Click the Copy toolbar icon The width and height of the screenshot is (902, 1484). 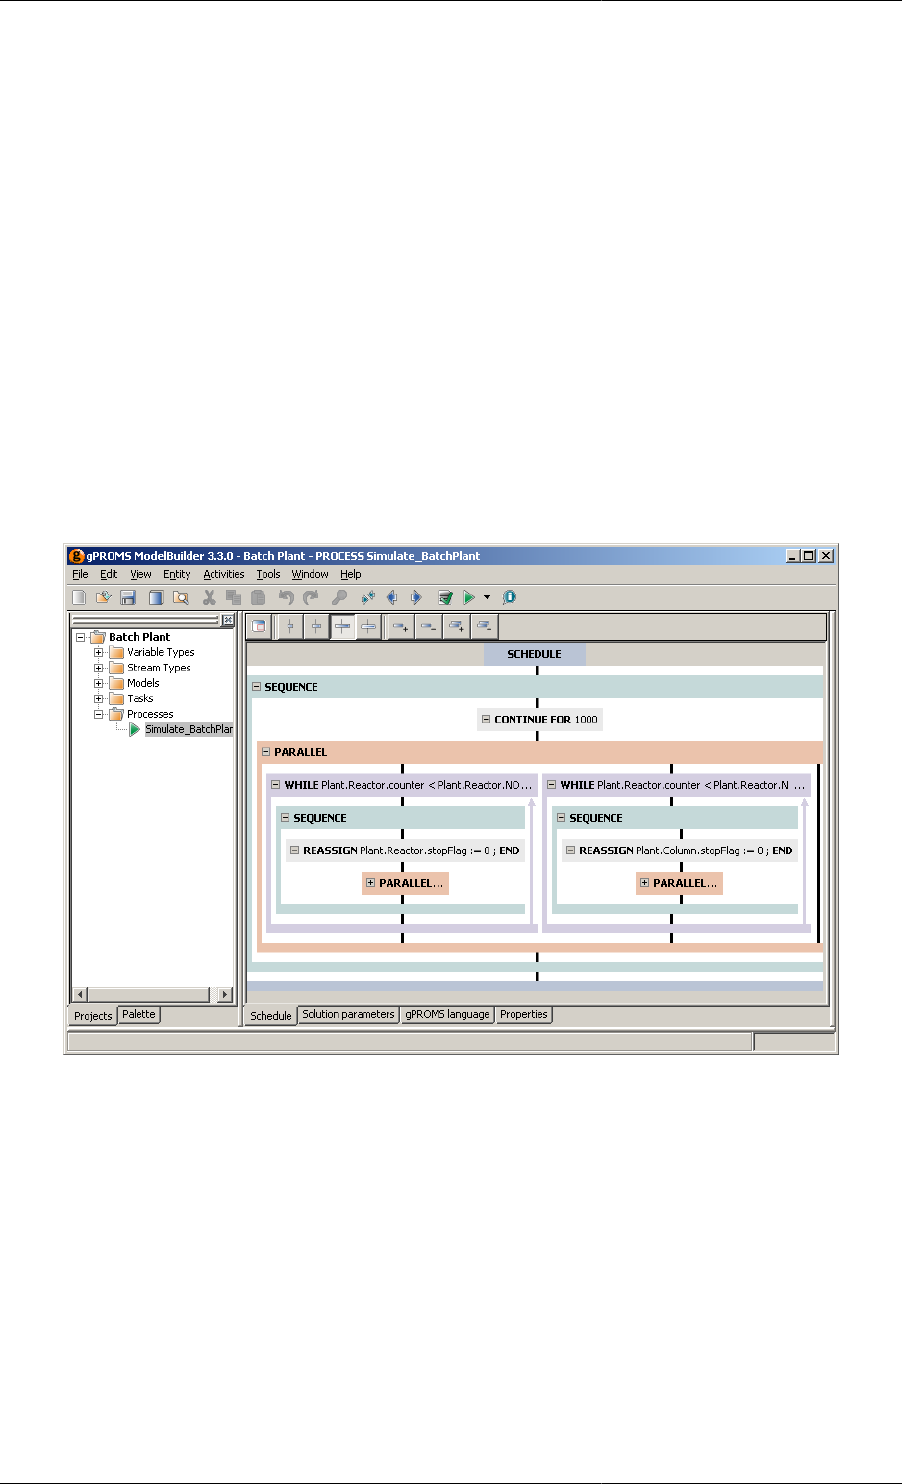pos(234,598)
